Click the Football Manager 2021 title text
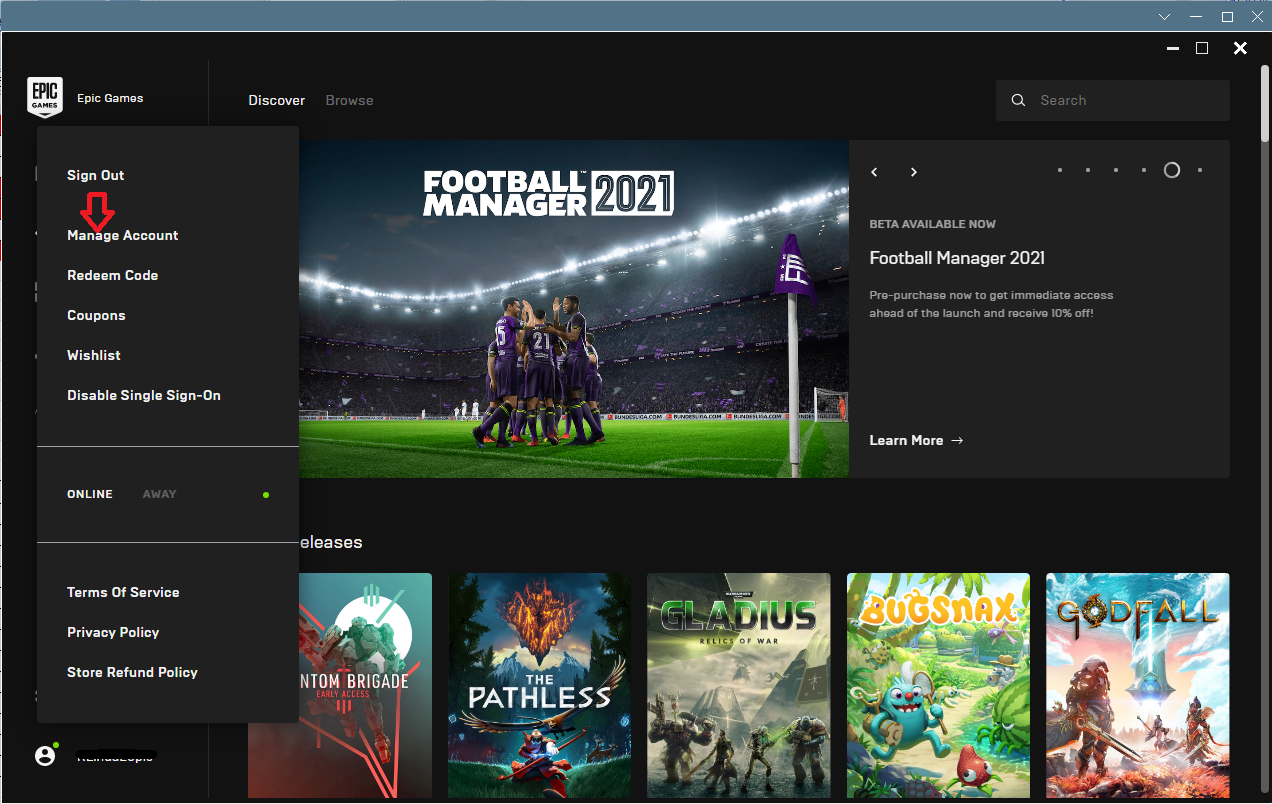This screenshot has width=1272, height=804. point(957,258)
